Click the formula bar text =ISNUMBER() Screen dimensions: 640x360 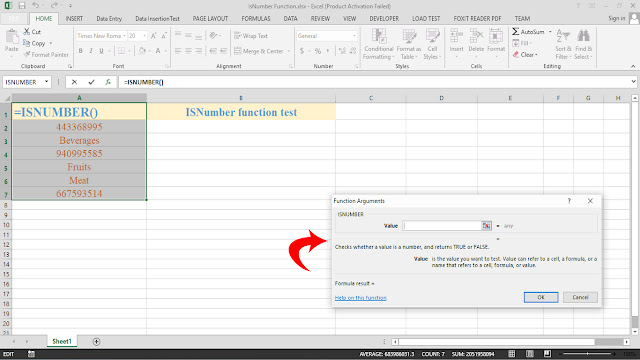coord(144,82)
